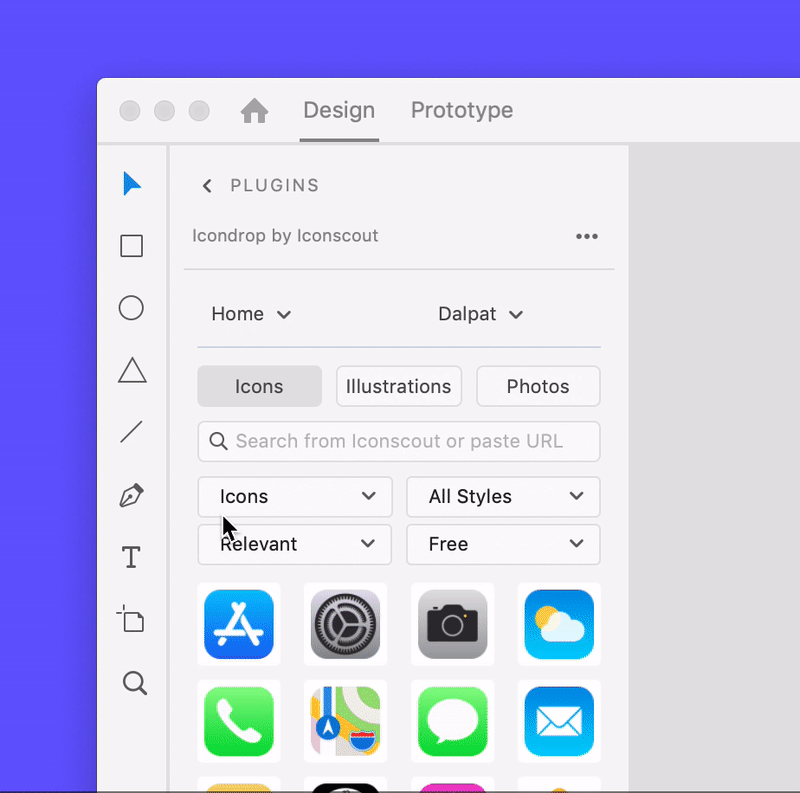
Task: Expand the Free price filter dropdown
Action: [503, 544]
